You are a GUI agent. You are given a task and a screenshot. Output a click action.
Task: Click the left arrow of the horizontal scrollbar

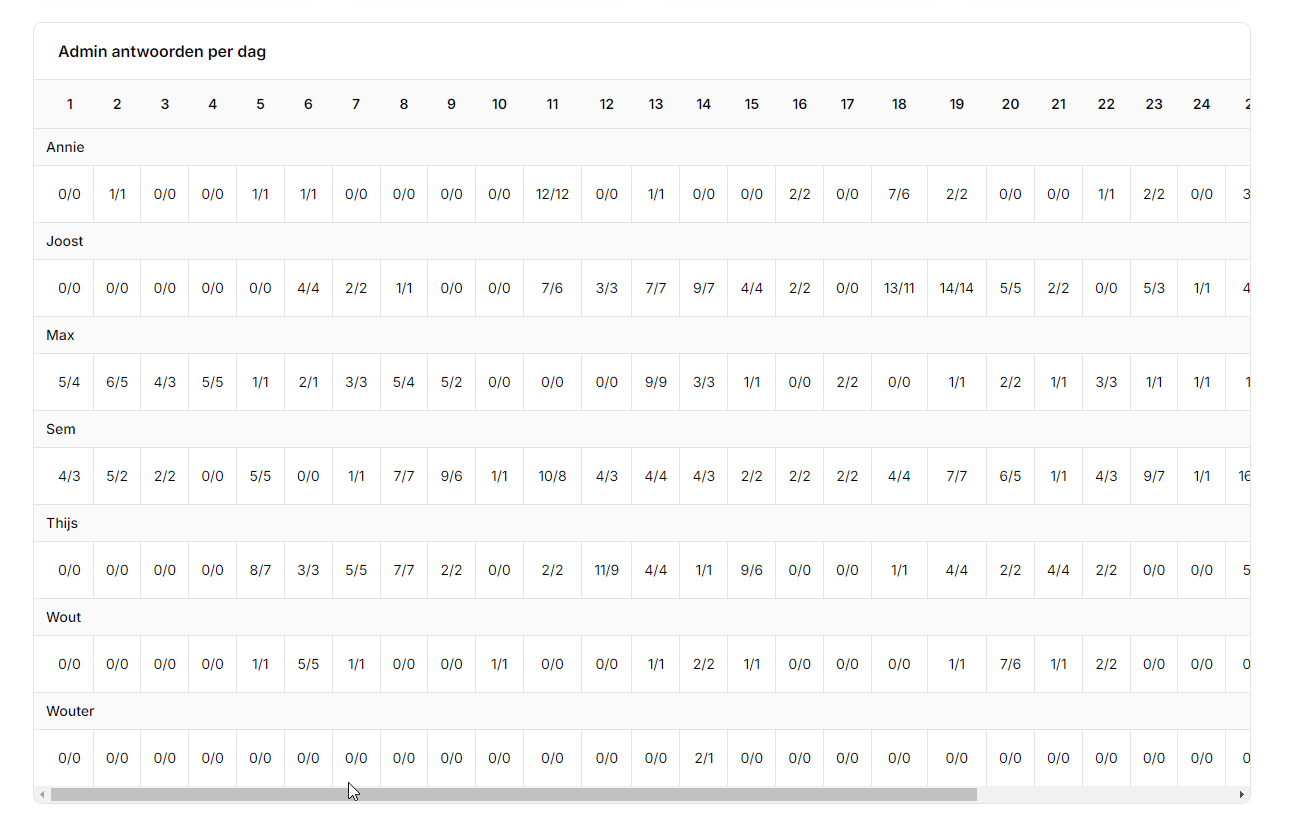tap(42, 795)
